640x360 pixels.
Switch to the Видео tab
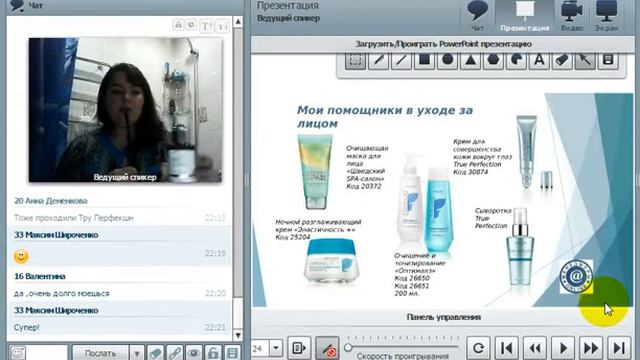pos(571,16)
